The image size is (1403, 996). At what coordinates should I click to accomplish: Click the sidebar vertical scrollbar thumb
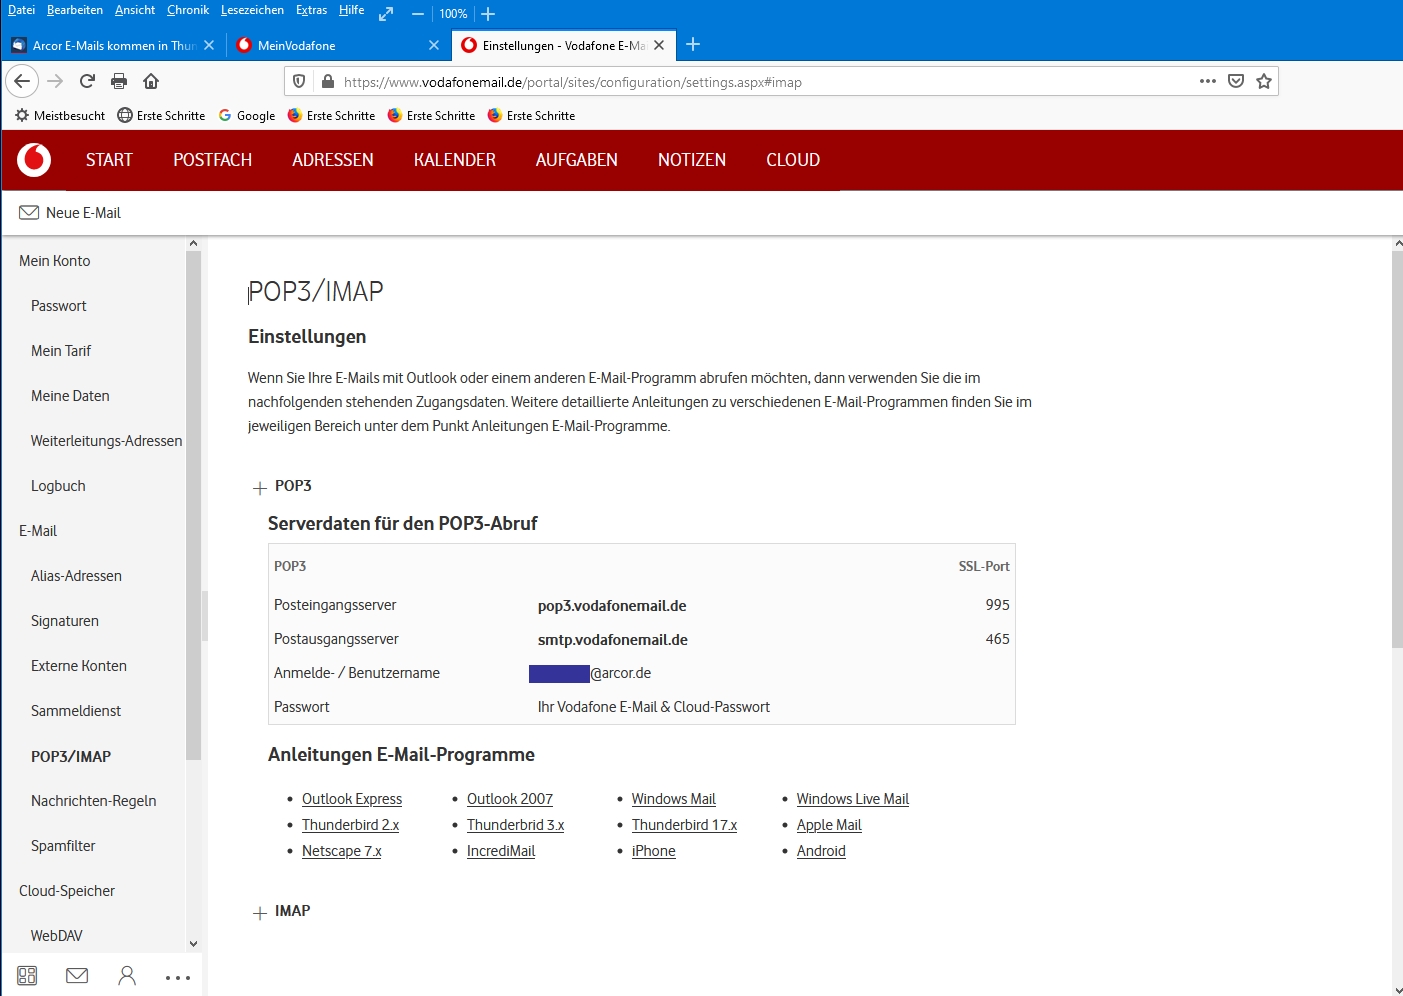pyautogui.click(x=193, y=505)
